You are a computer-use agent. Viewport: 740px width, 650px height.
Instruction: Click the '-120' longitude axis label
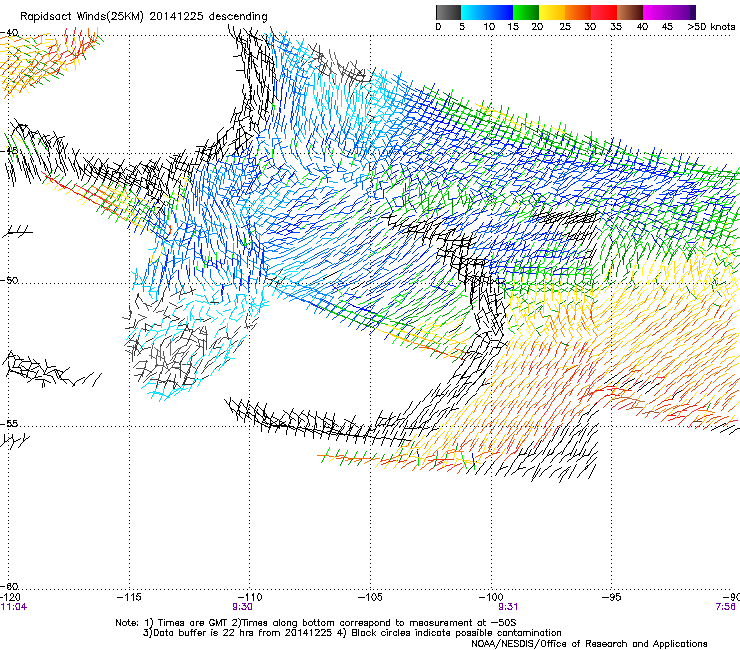tap(10, 597)
